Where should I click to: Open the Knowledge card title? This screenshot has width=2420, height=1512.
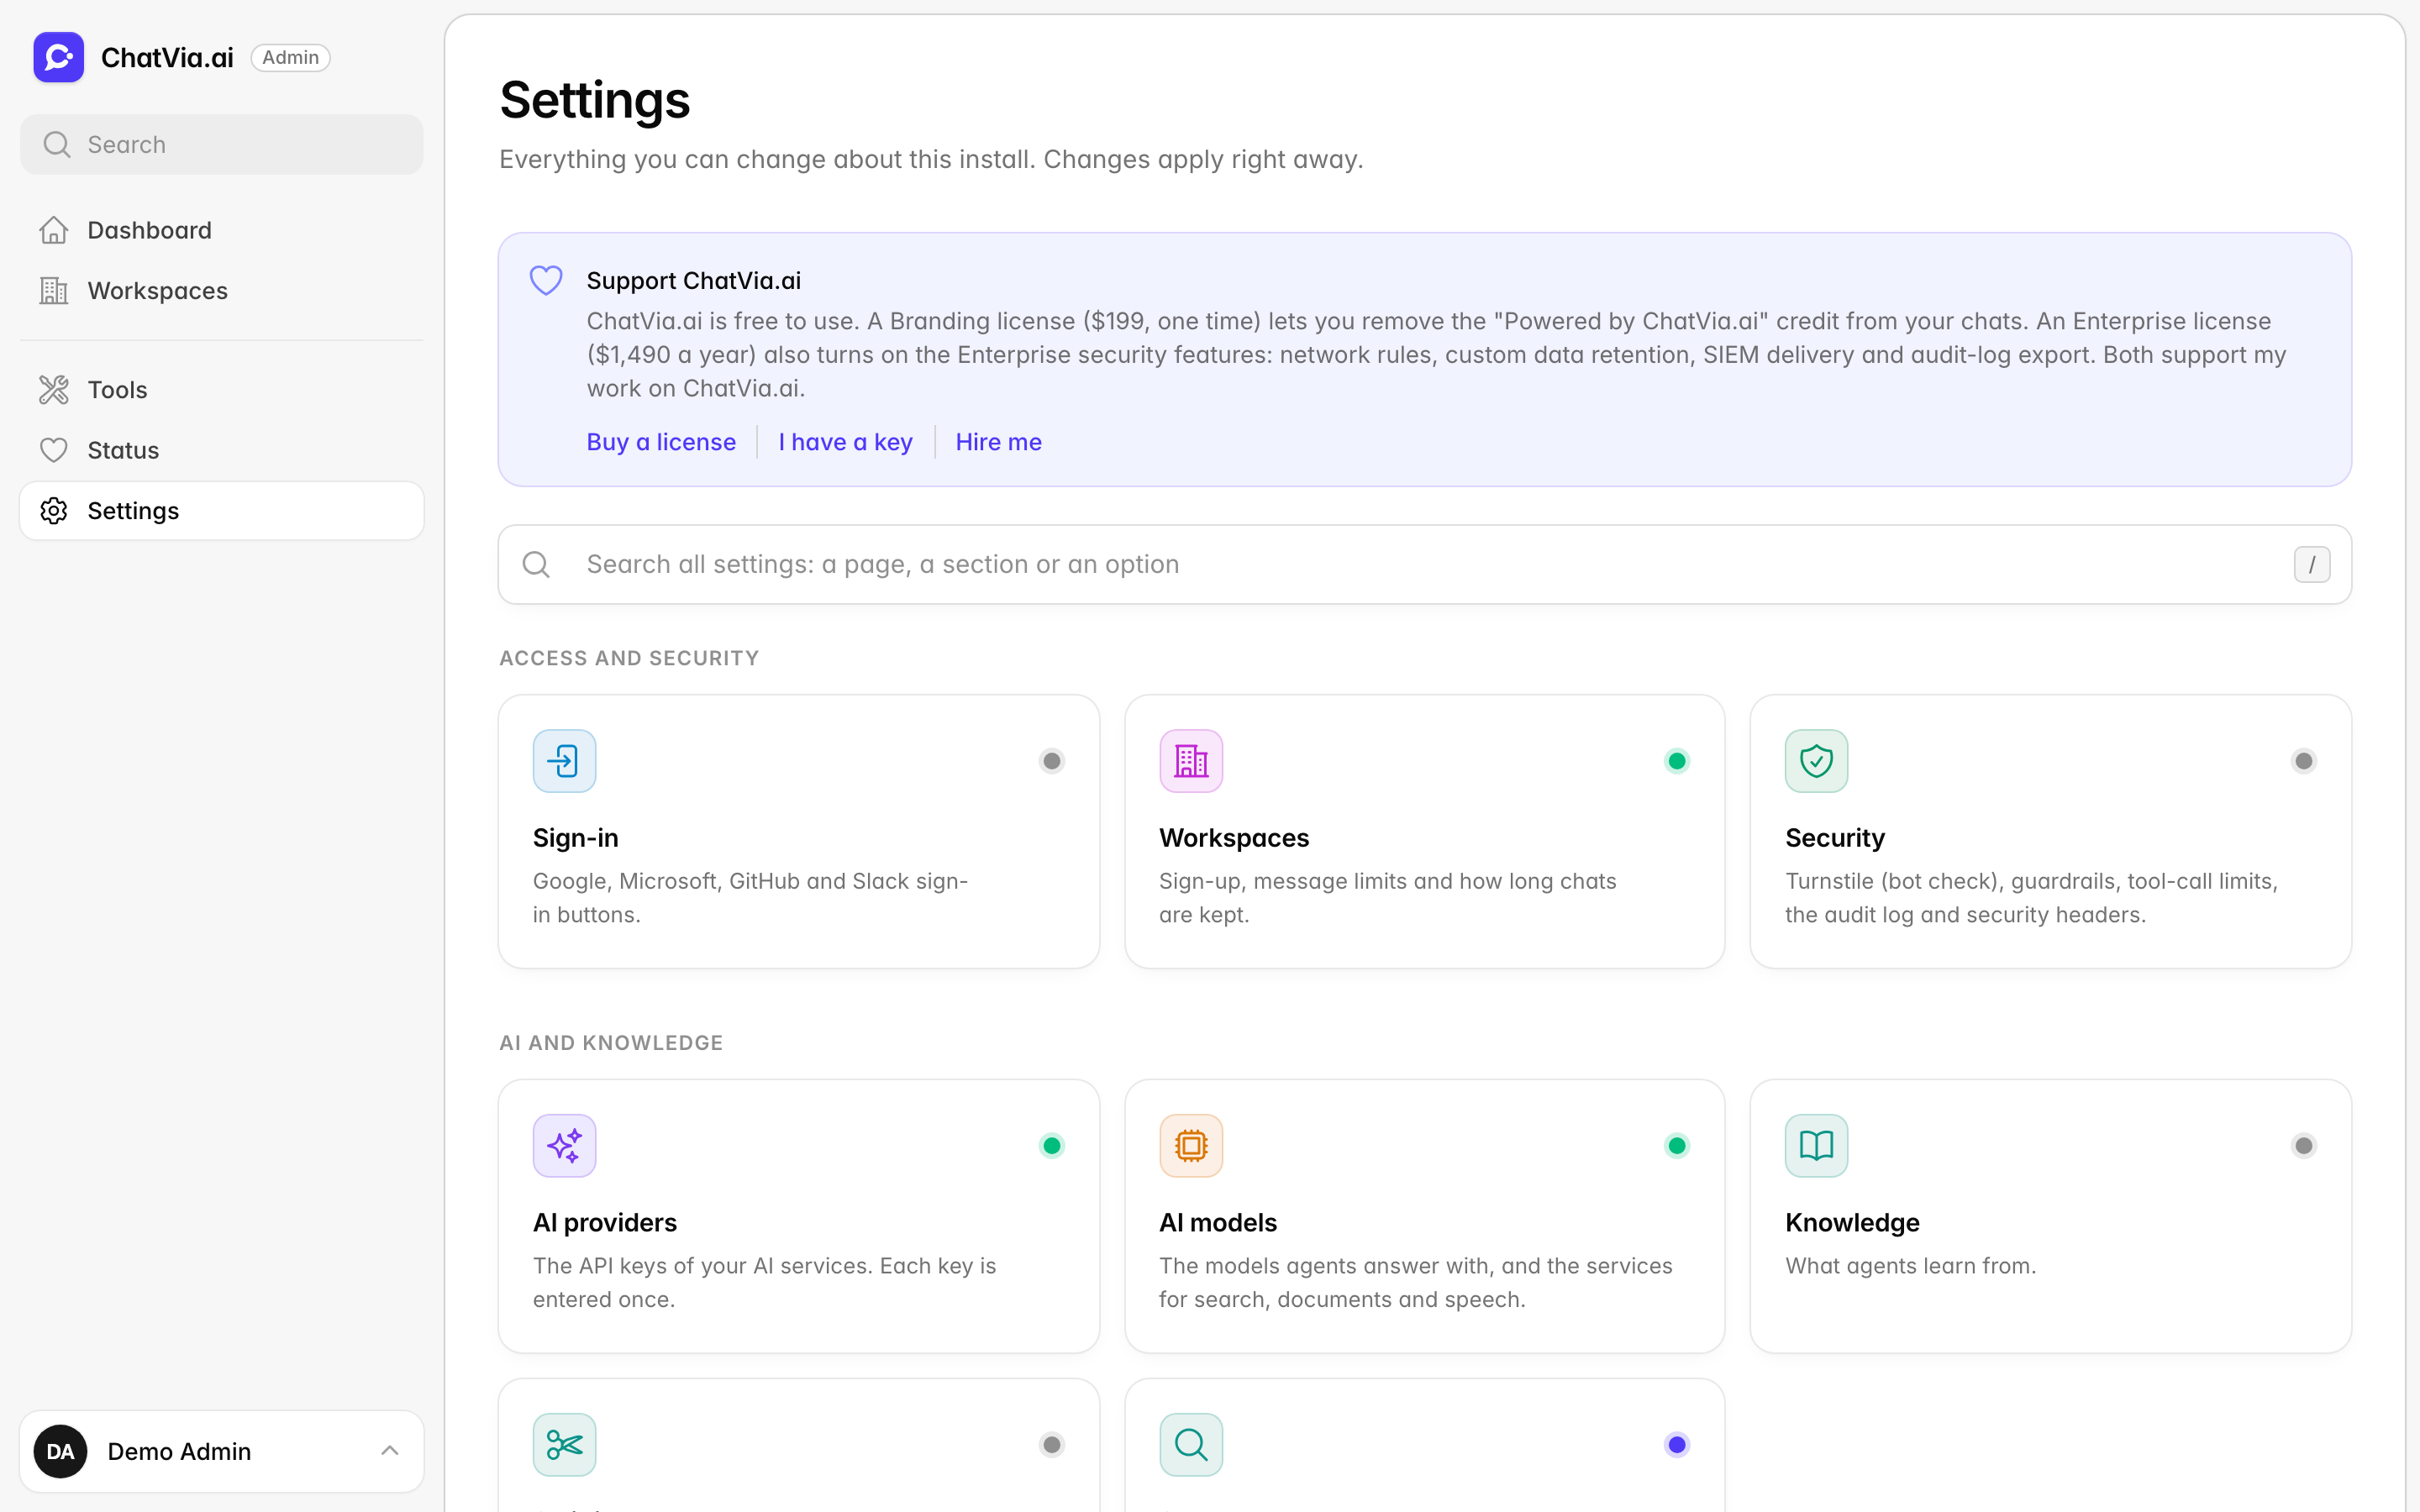tap(1851, 1223)
